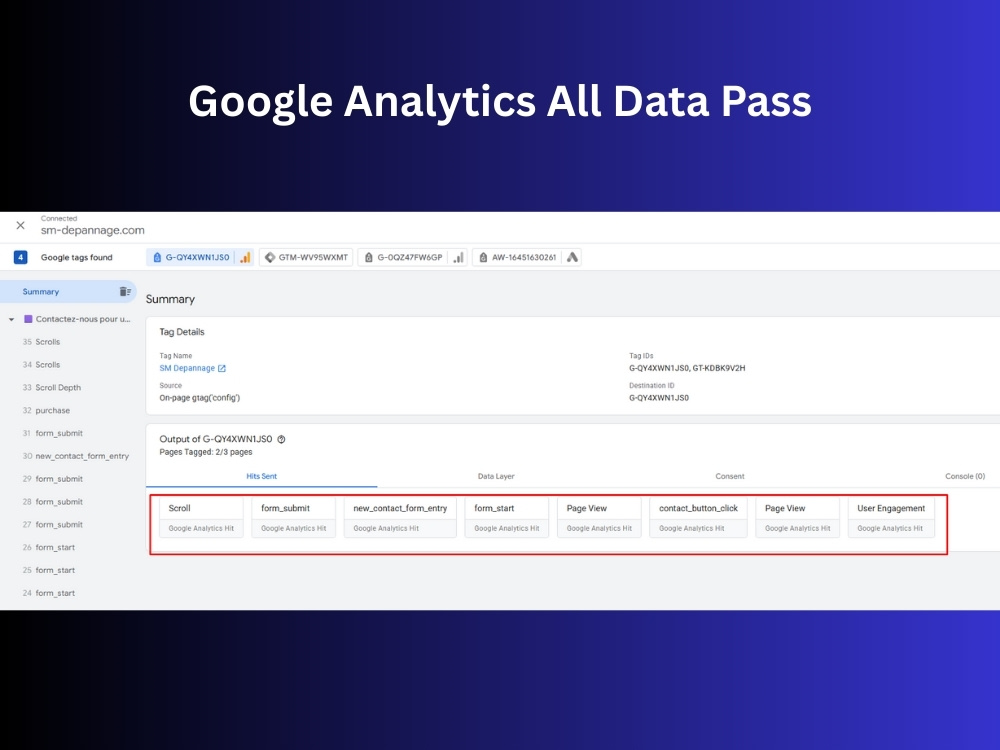This screenshot has height=750, width=1000.
Task: Click the Google tags found label
Action: [x=77, y=258]
